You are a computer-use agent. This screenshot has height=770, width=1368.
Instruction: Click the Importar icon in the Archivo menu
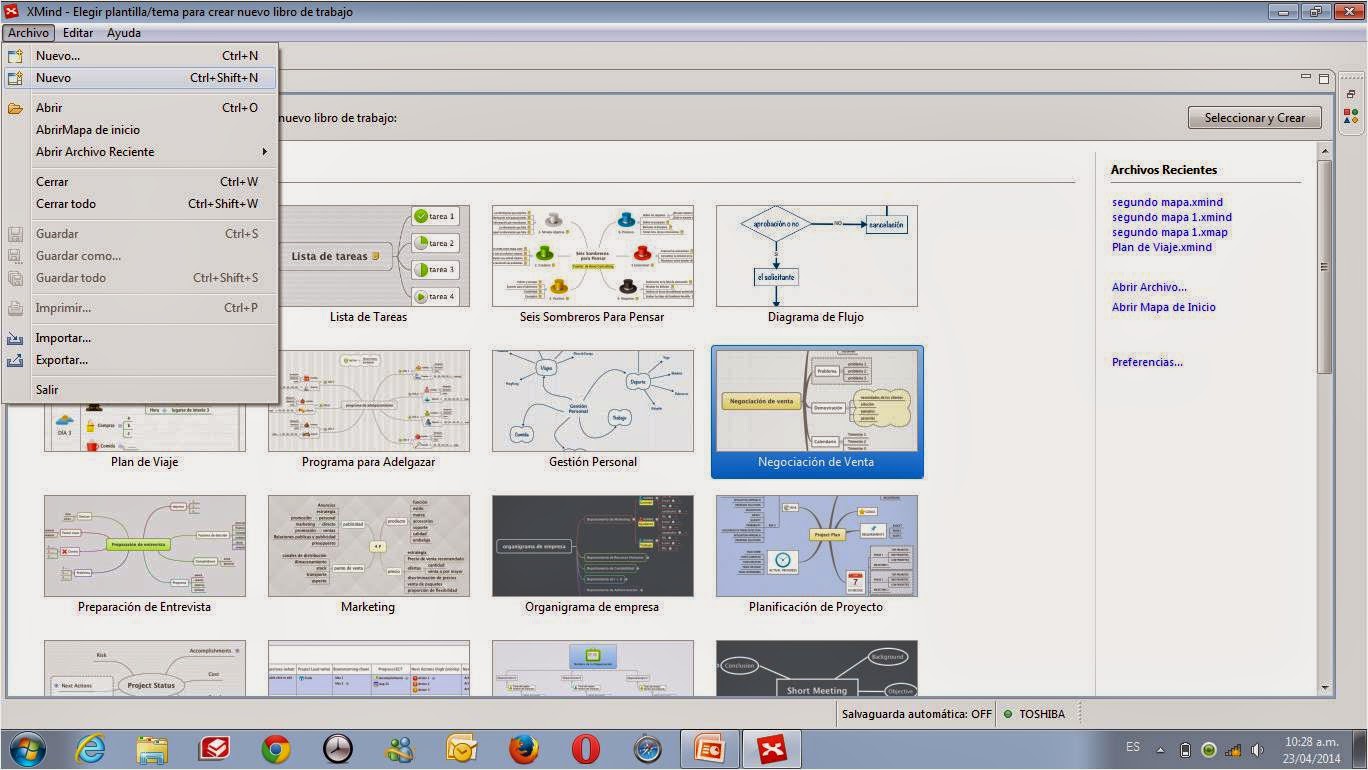(x=16, y=338)
